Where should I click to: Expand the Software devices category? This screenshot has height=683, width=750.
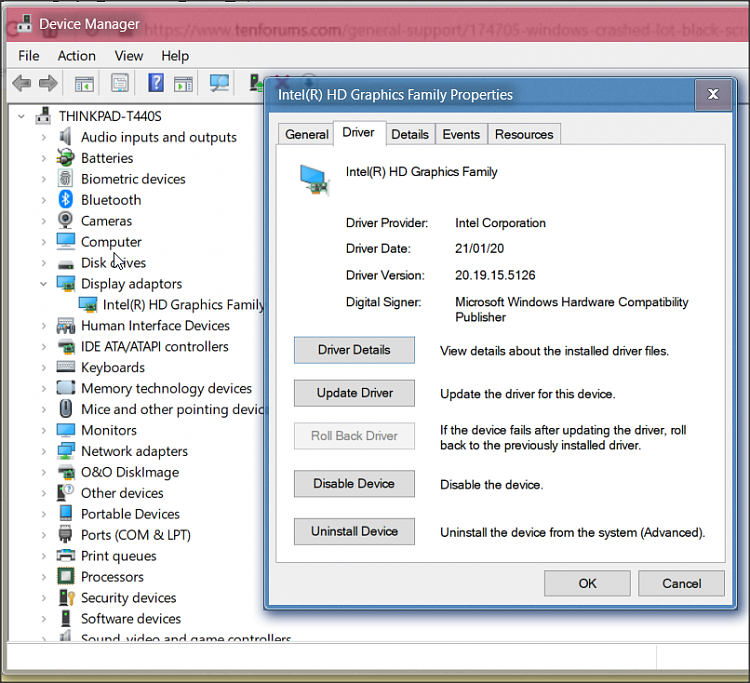click(x=44, y=619)
